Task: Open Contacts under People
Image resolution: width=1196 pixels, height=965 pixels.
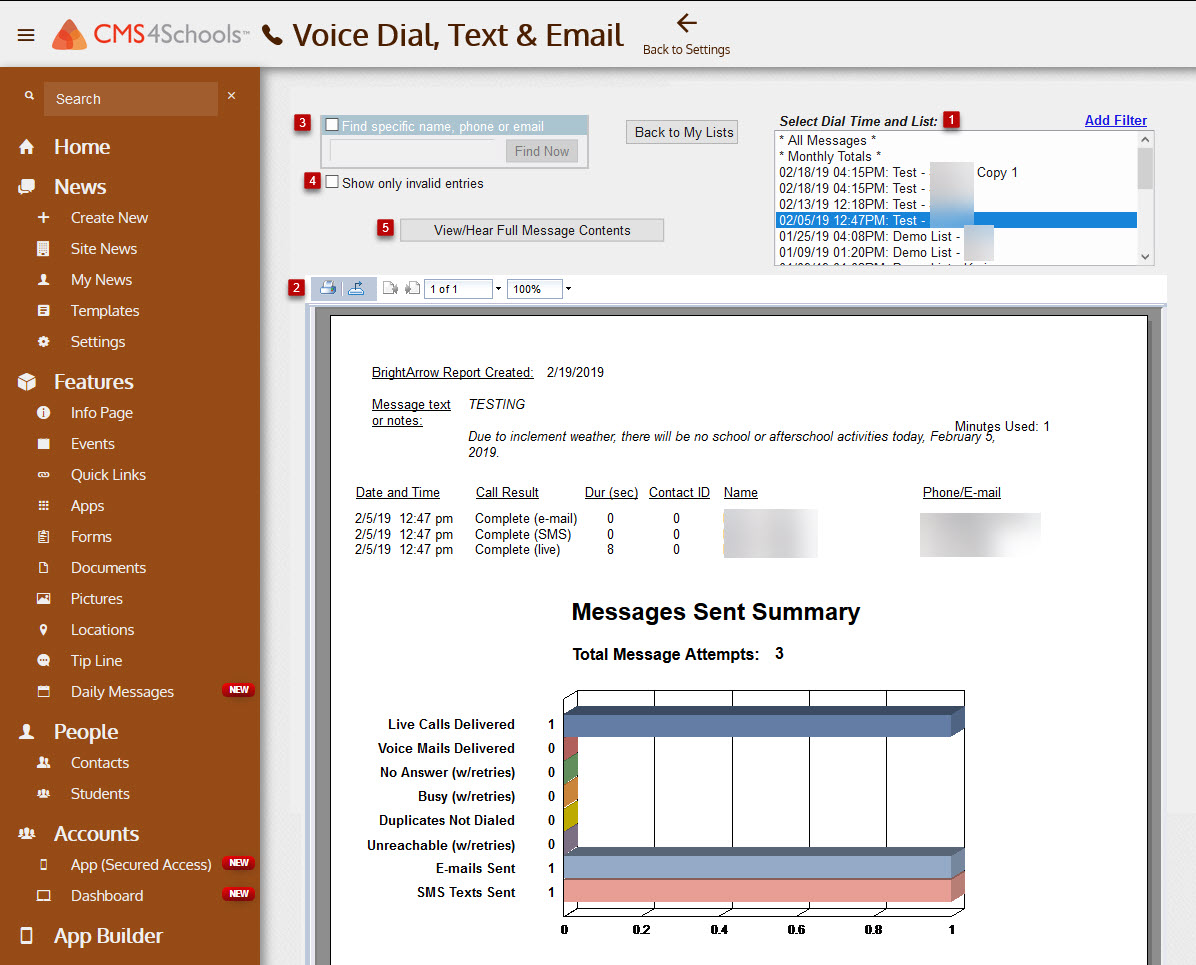Action: pos(100,763)
